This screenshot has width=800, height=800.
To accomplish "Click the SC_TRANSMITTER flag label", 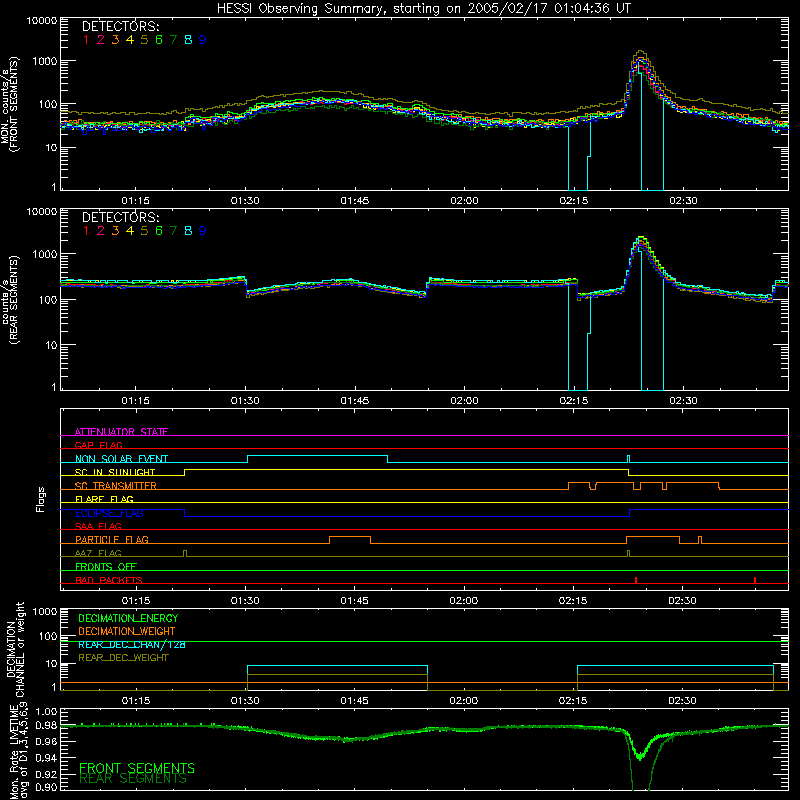I will (116, 486).
